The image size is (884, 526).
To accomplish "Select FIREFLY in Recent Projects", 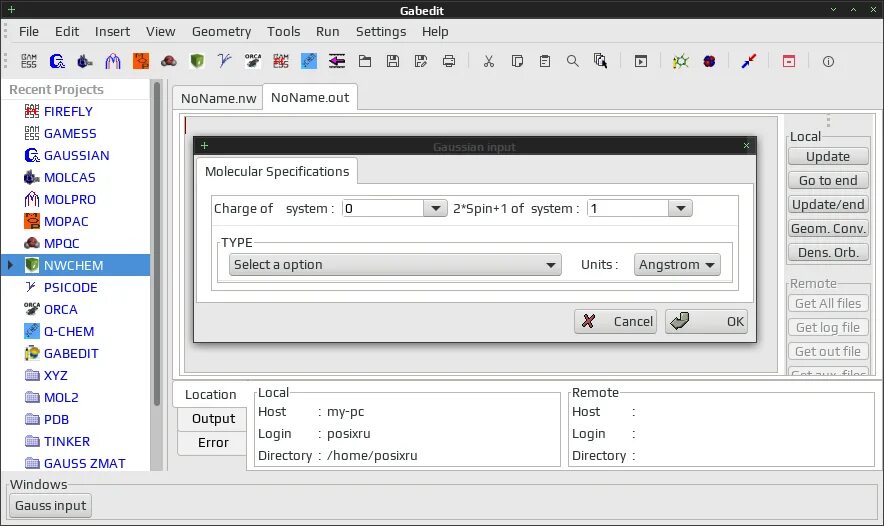I will point(68,112).
